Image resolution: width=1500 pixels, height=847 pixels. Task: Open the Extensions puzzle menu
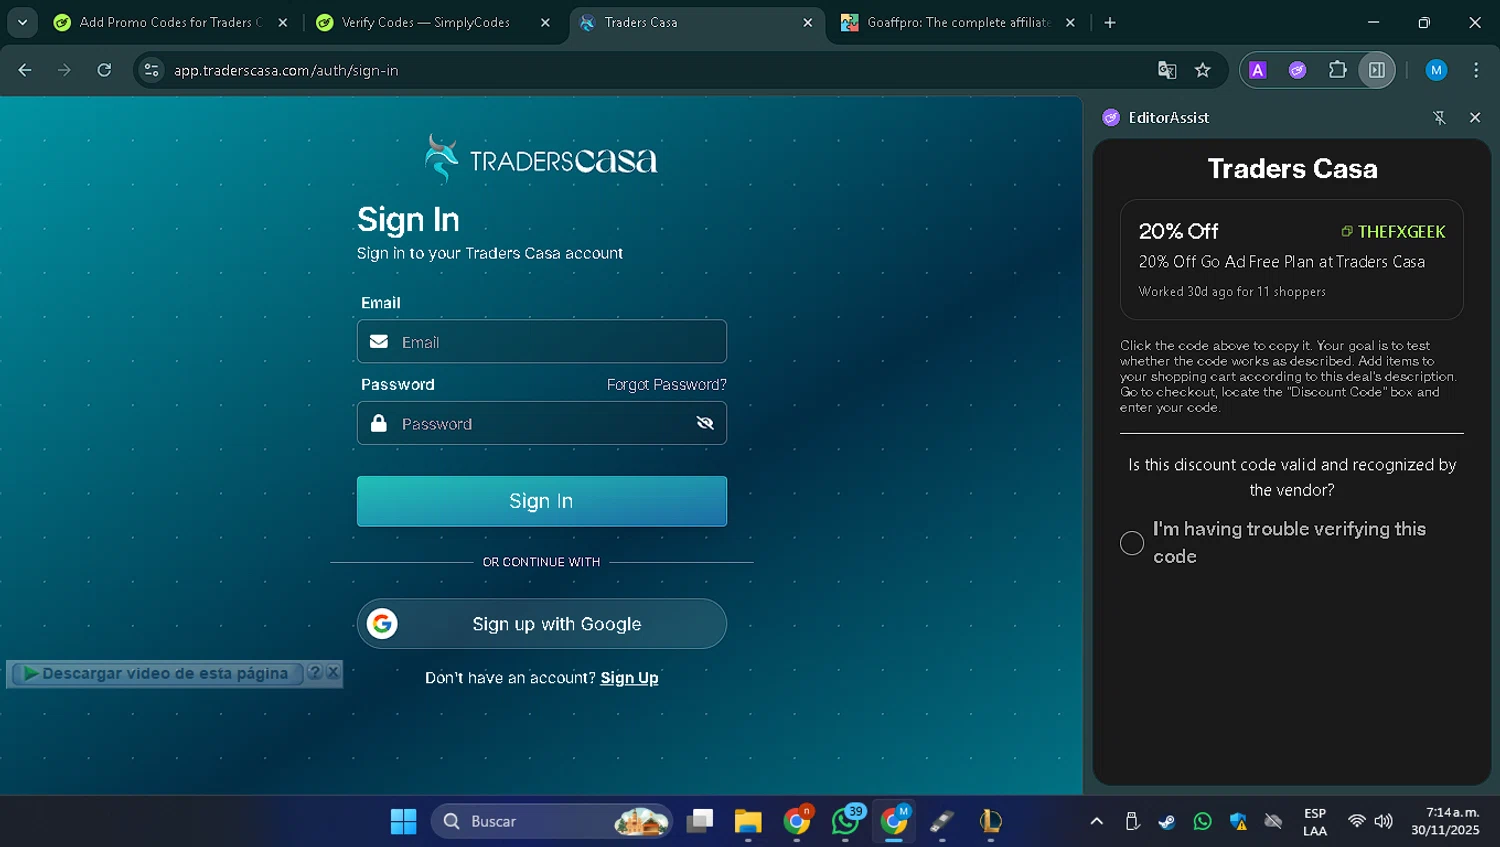[x=1337, y=70]
